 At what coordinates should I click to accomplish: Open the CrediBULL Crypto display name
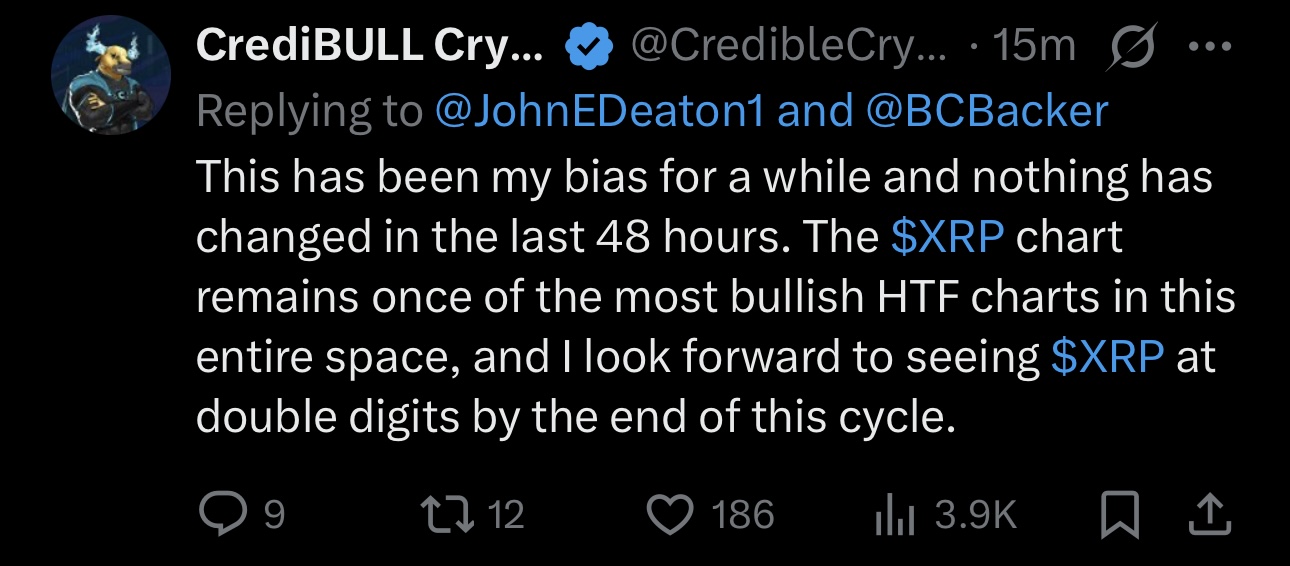pyautogui.click(x=370, y=46)
